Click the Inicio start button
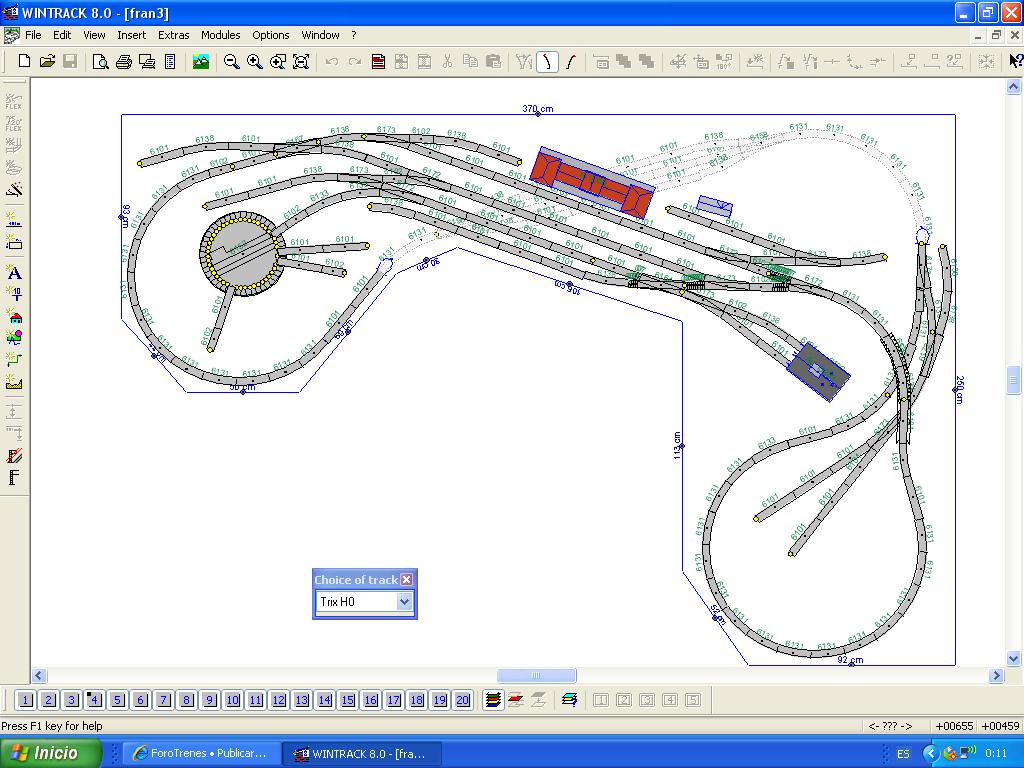Image resolution: width=1024 pixels, height=768 pixels. (51, 753)
